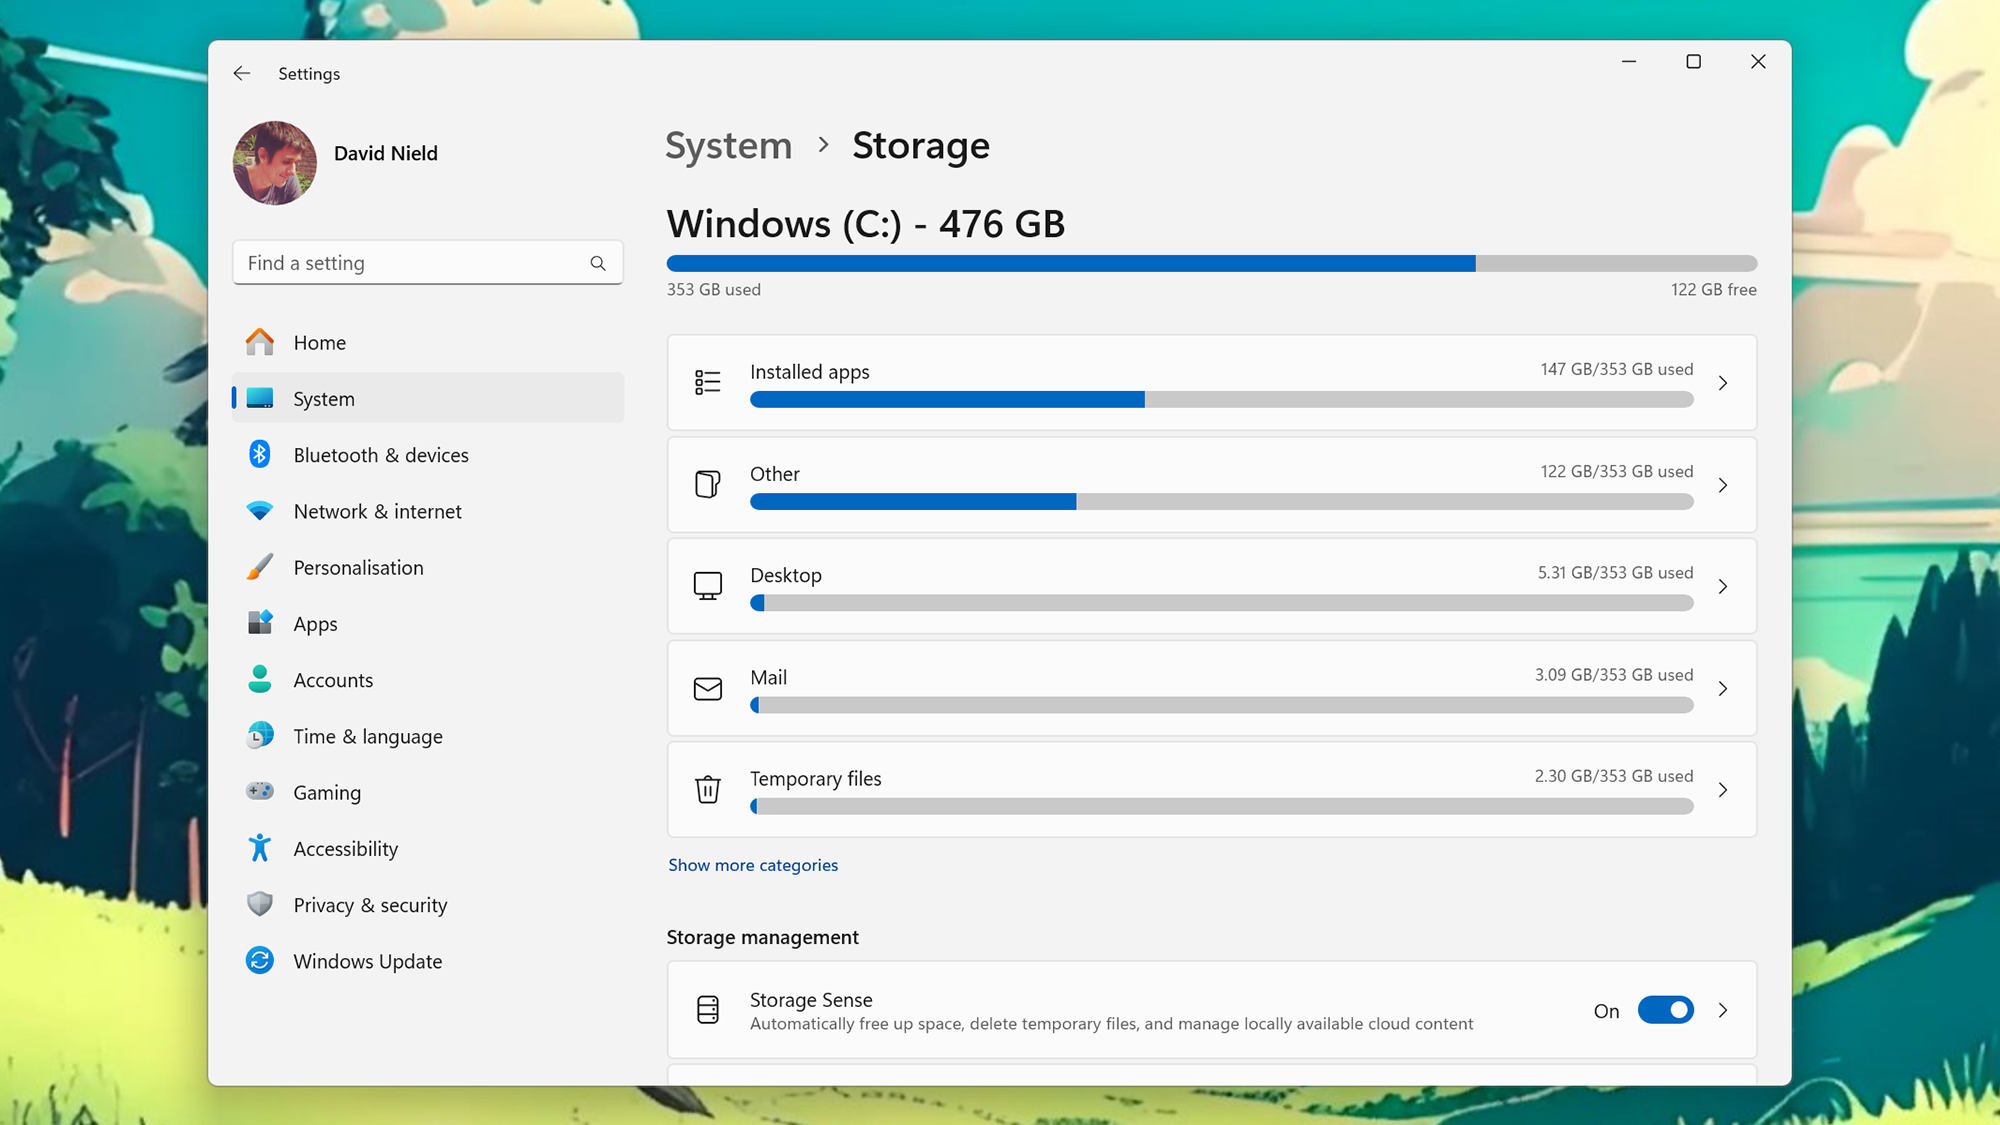
Task: Click the Storage Sense chevron arrow
Action: (x=1724, y=1010)
